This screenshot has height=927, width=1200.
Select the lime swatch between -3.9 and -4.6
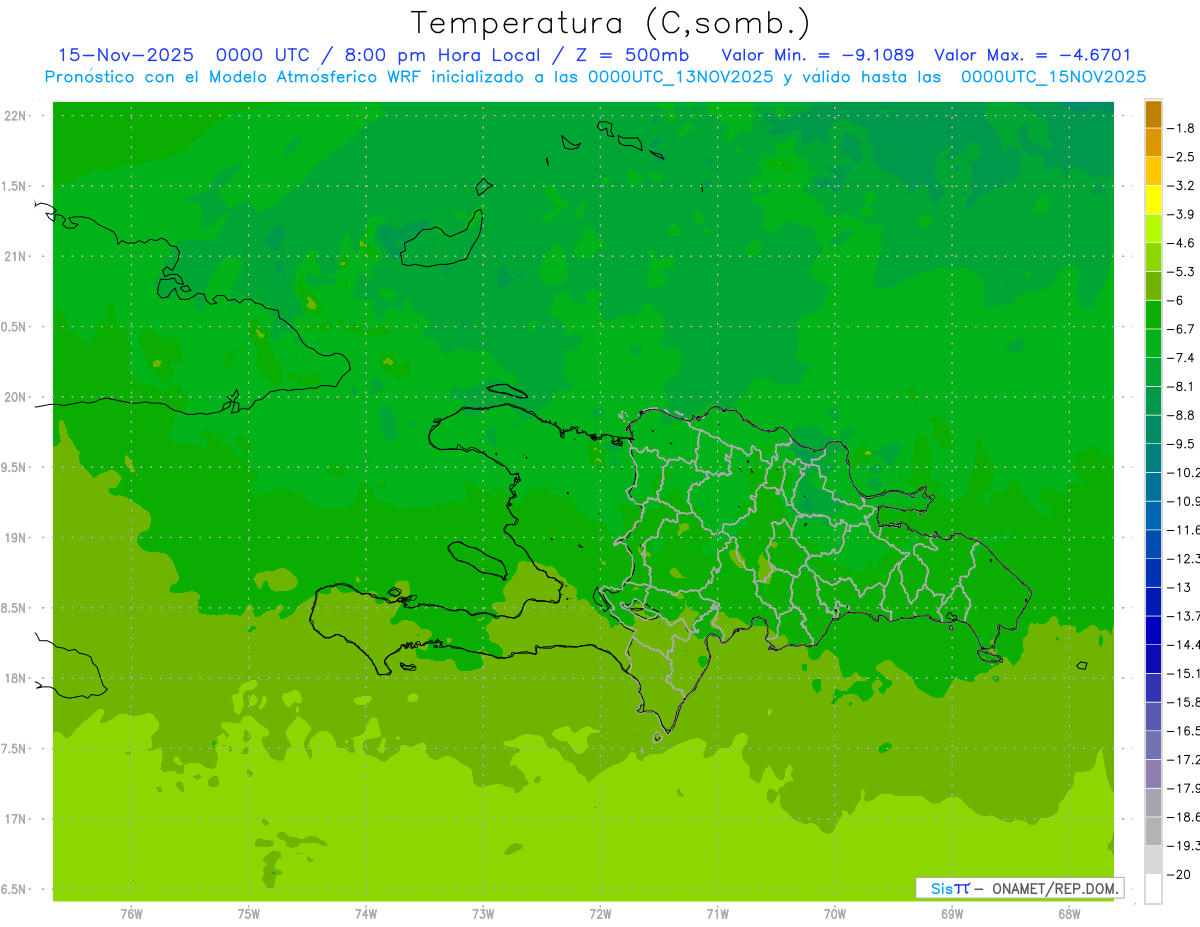click(x=1153, y=229)
